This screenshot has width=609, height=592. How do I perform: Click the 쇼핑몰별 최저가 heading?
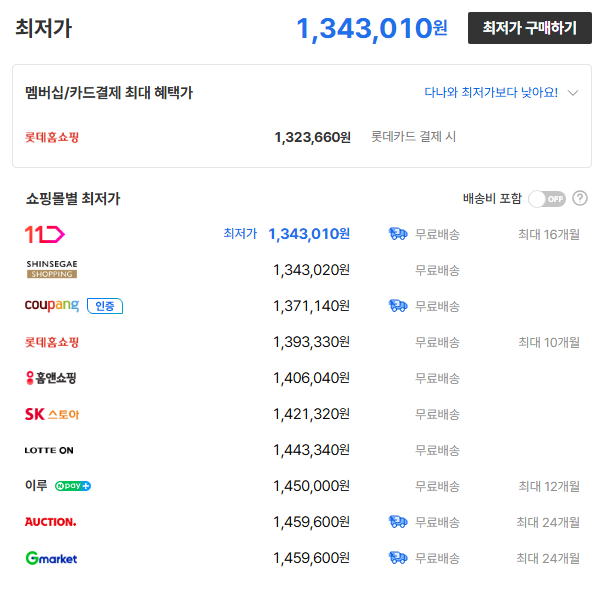click(x=73, y=198)
